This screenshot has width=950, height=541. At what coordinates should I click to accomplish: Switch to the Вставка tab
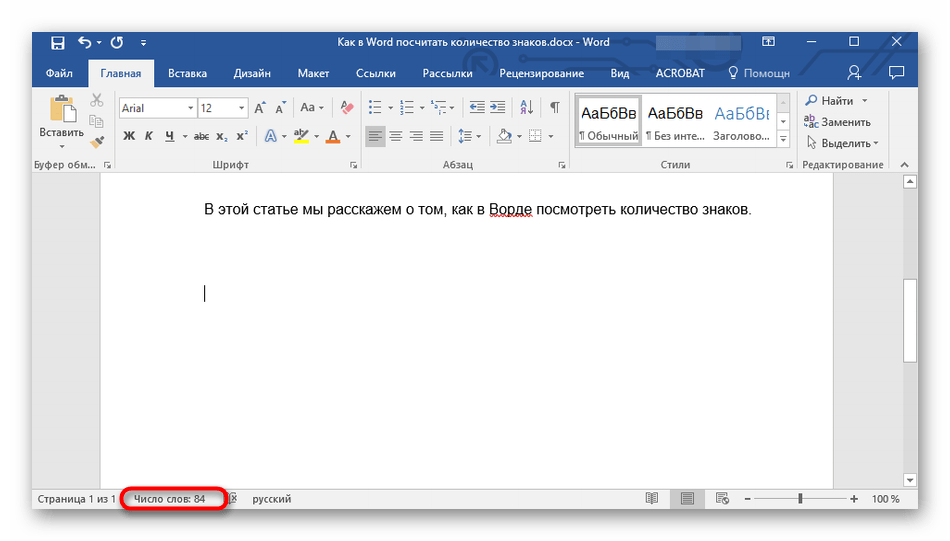187,73
